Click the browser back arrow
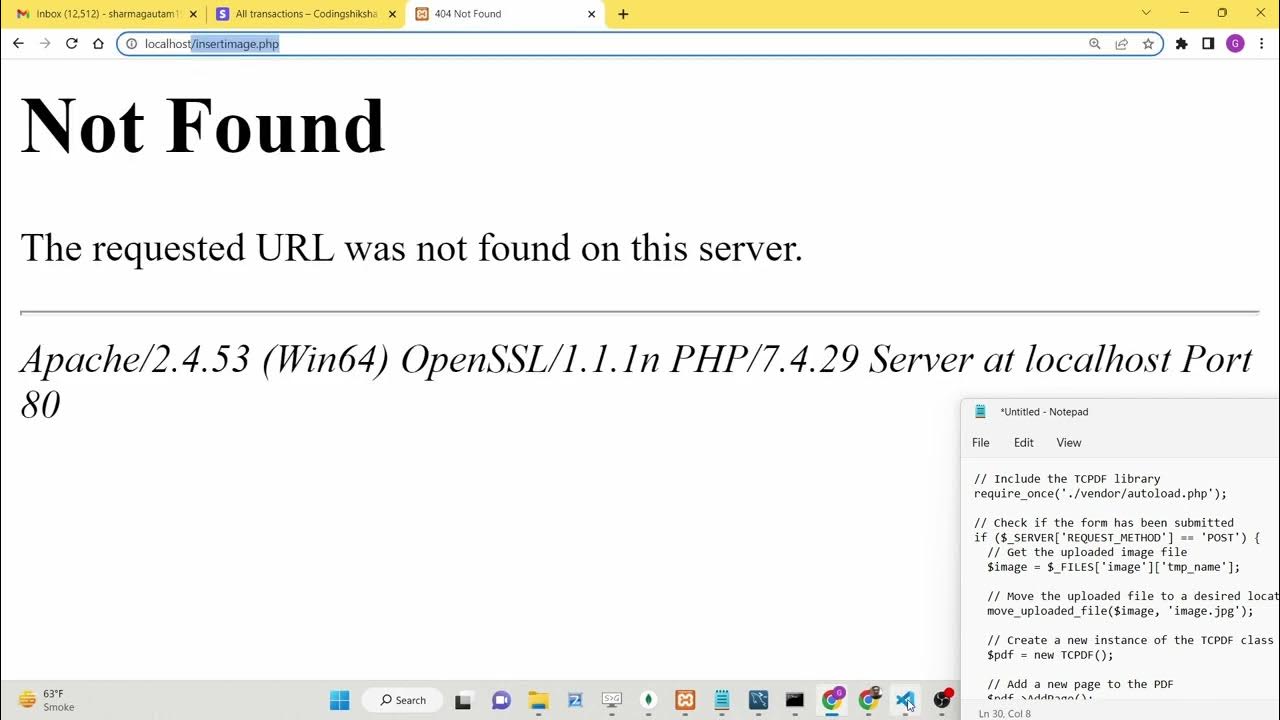Screen dimensions: 1280x720 pyautogui.click(x=18, y=44)
